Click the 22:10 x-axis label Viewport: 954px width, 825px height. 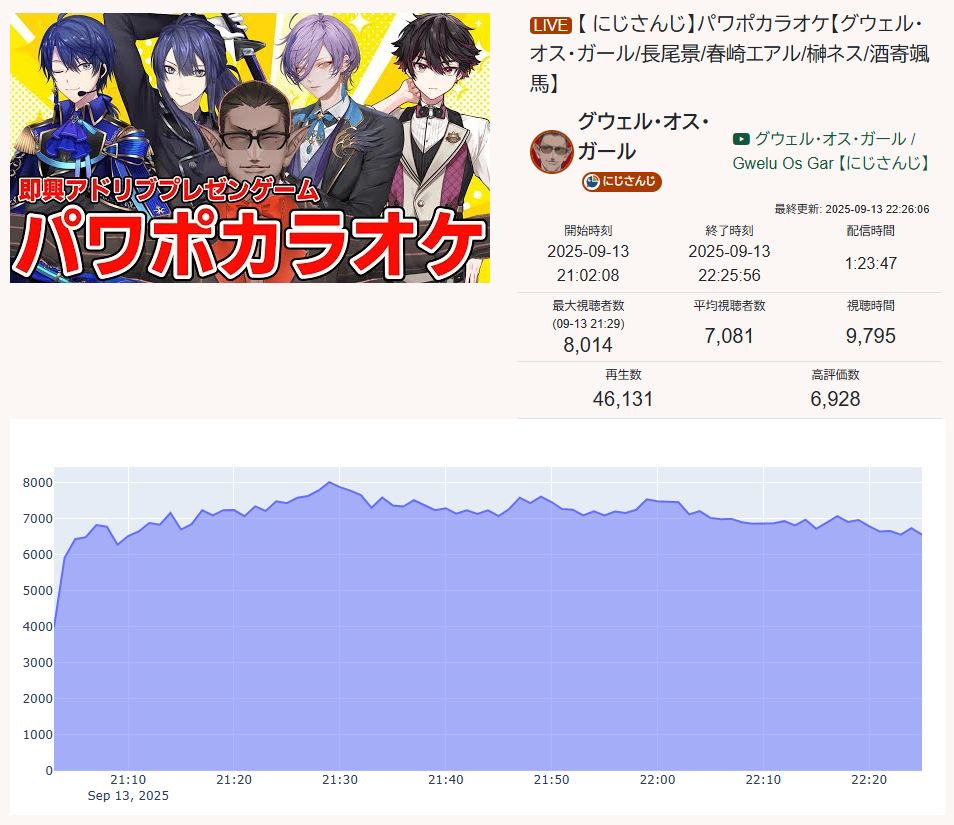[763, 779]
